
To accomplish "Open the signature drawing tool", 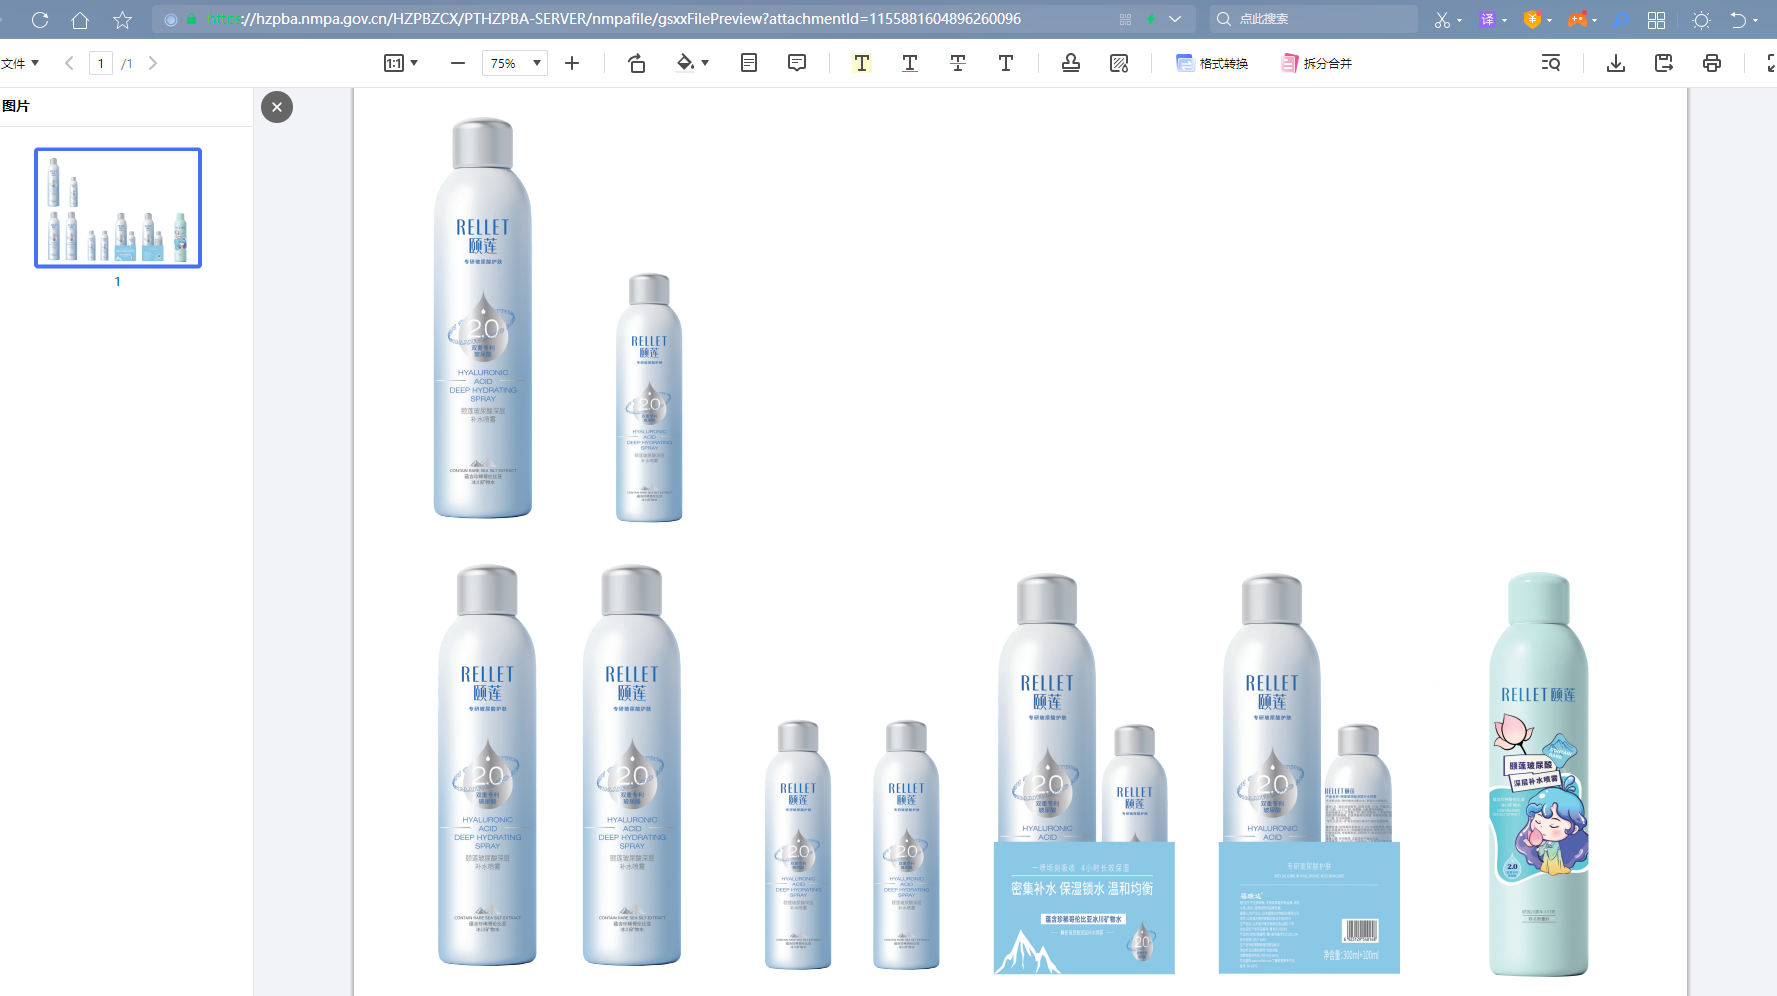I will [1119, 63].
